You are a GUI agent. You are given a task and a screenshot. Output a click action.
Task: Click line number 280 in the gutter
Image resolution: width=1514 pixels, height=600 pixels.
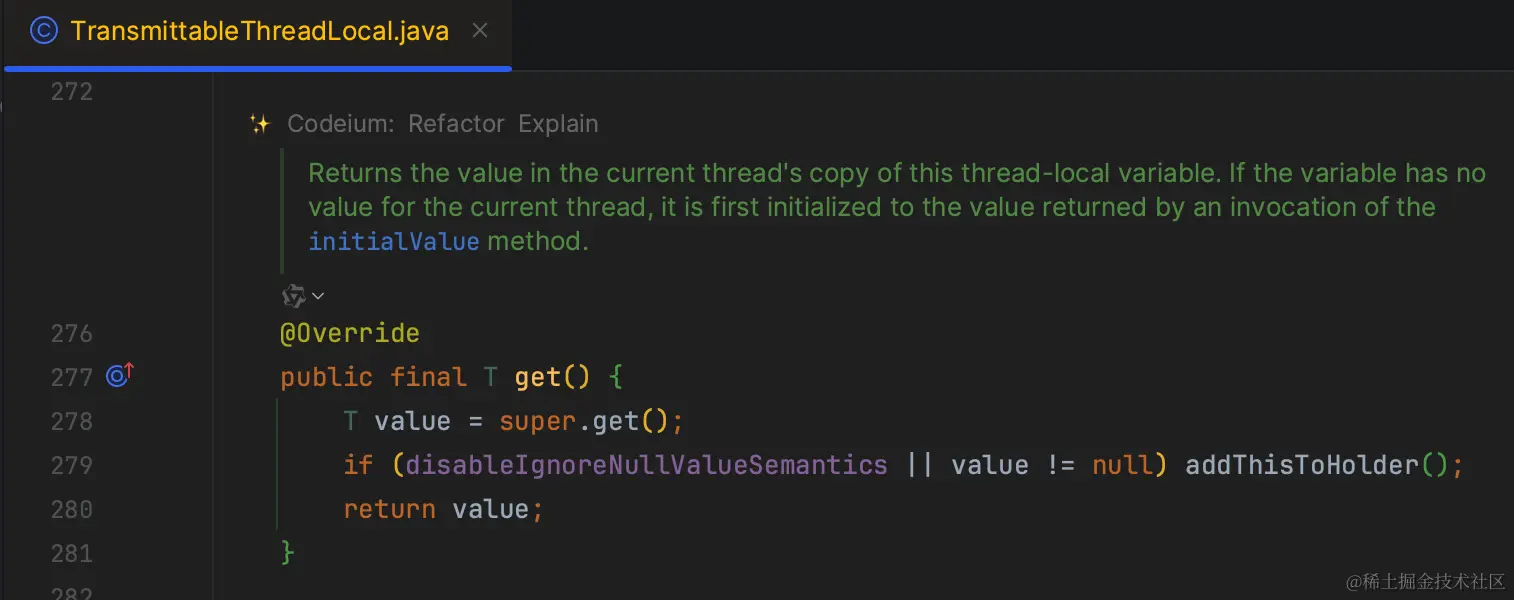(x=72, y=509)
